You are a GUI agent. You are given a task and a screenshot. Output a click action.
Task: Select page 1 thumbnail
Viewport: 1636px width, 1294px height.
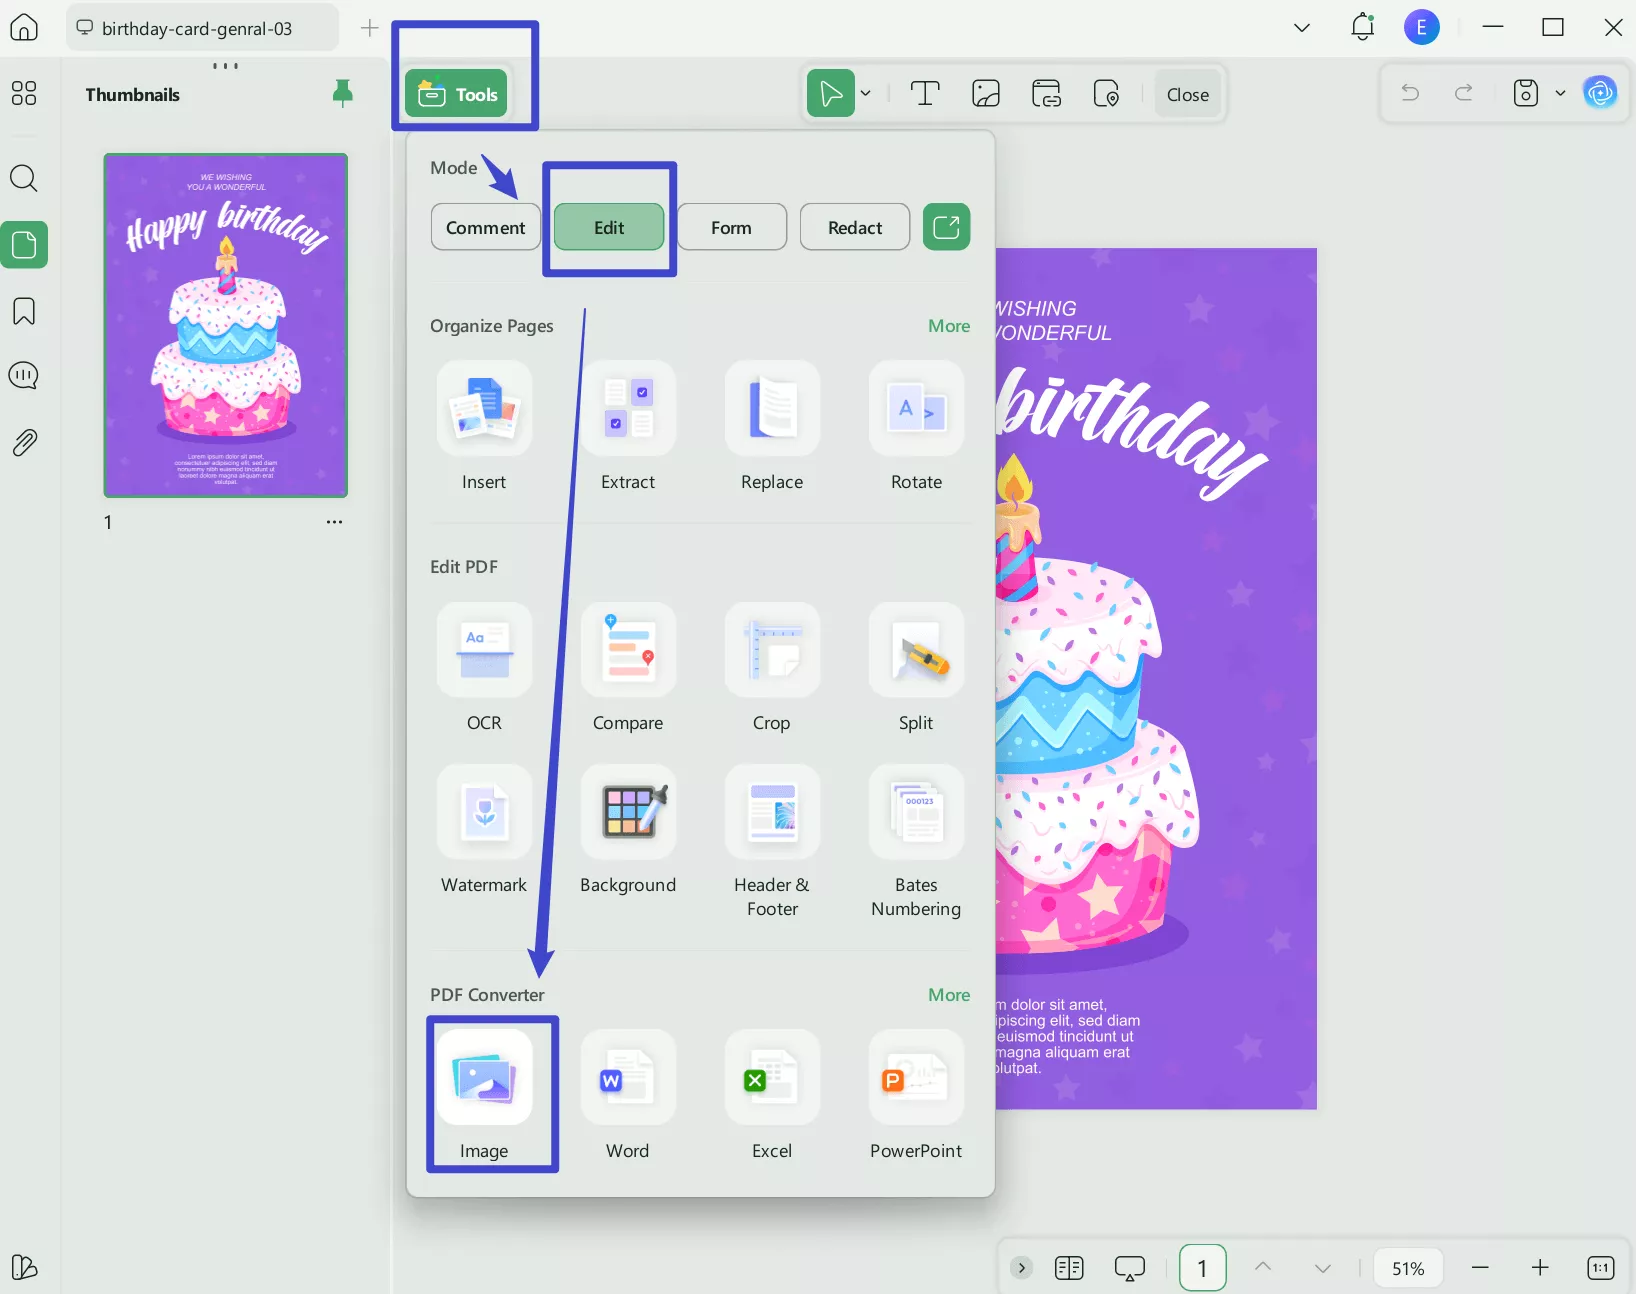point(226,325)
